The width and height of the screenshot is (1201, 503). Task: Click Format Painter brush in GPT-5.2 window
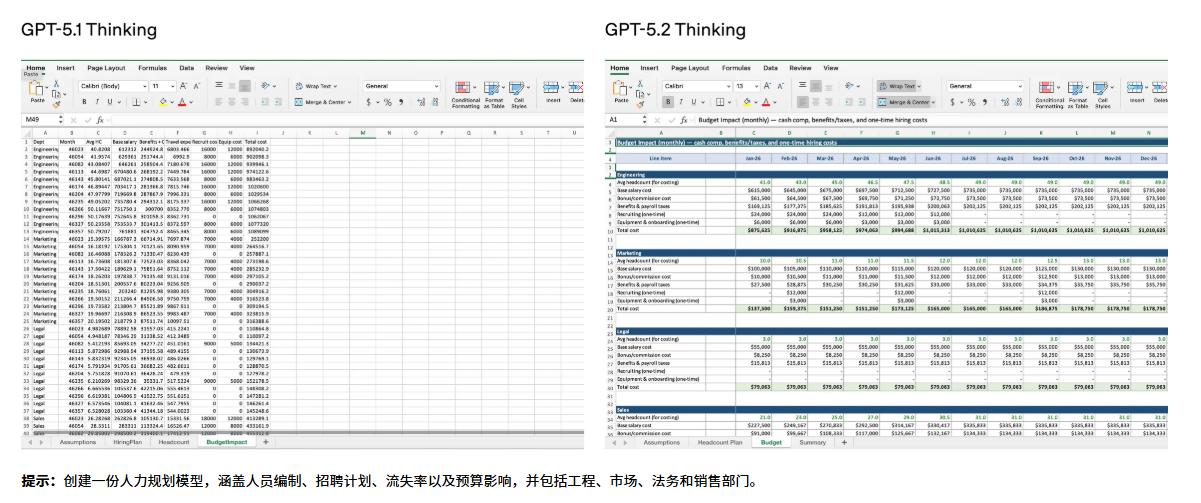coord(640,105)
